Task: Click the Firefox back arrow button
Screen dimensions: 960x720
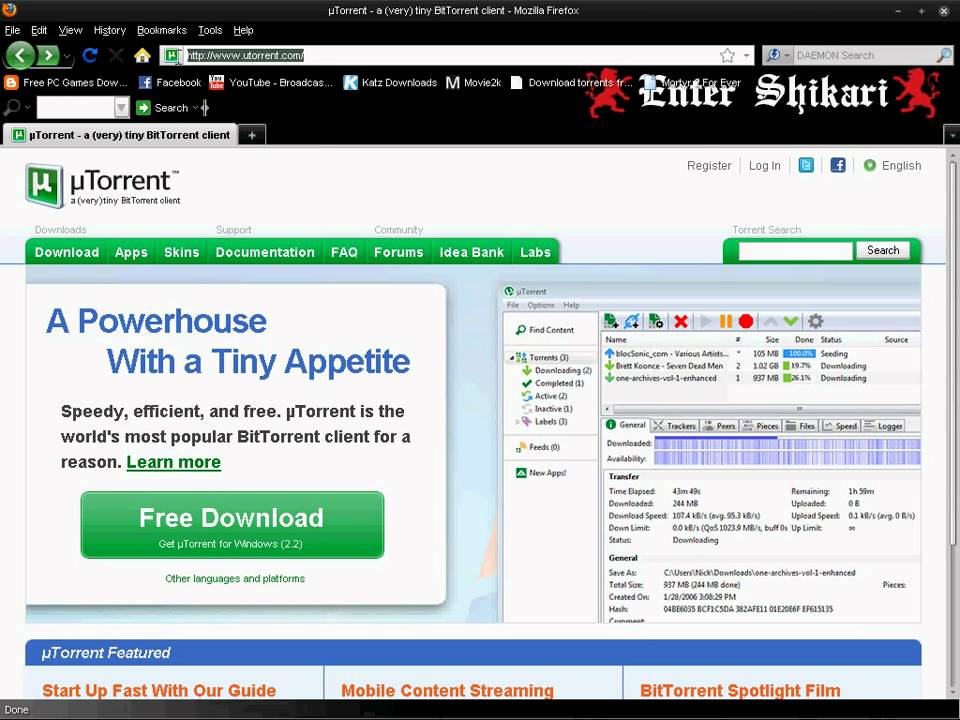Action: 20,56
